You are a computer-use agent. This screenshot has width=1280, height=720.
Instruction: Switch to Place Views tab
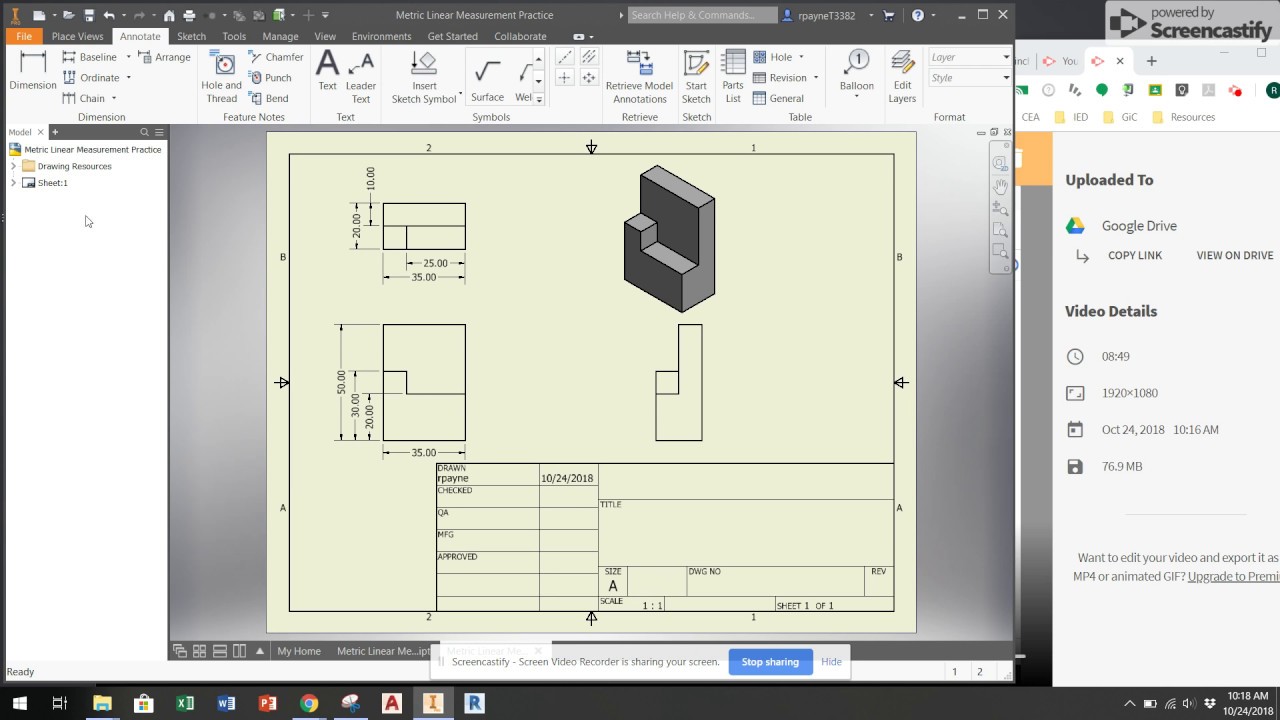(x=77, y=36)
